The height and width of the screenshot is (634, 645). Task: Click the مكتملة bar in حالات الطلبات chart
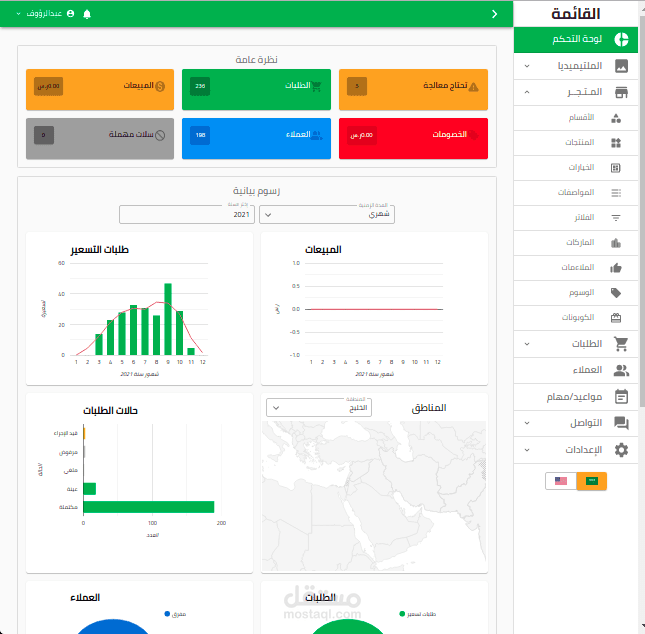[x=148, y=507]
